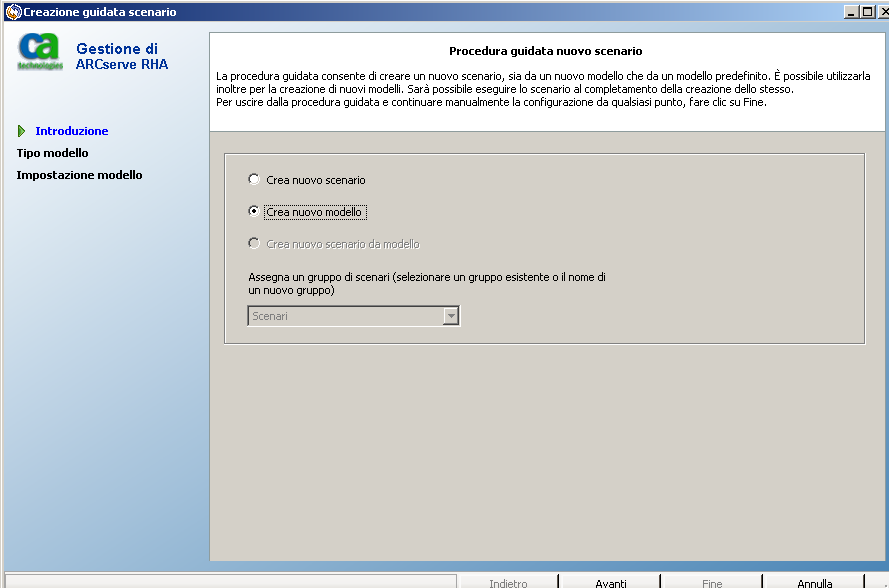The image size is (889, 588).
Task: Select the Impostazione modello step
Action: [x=79, y=175]
